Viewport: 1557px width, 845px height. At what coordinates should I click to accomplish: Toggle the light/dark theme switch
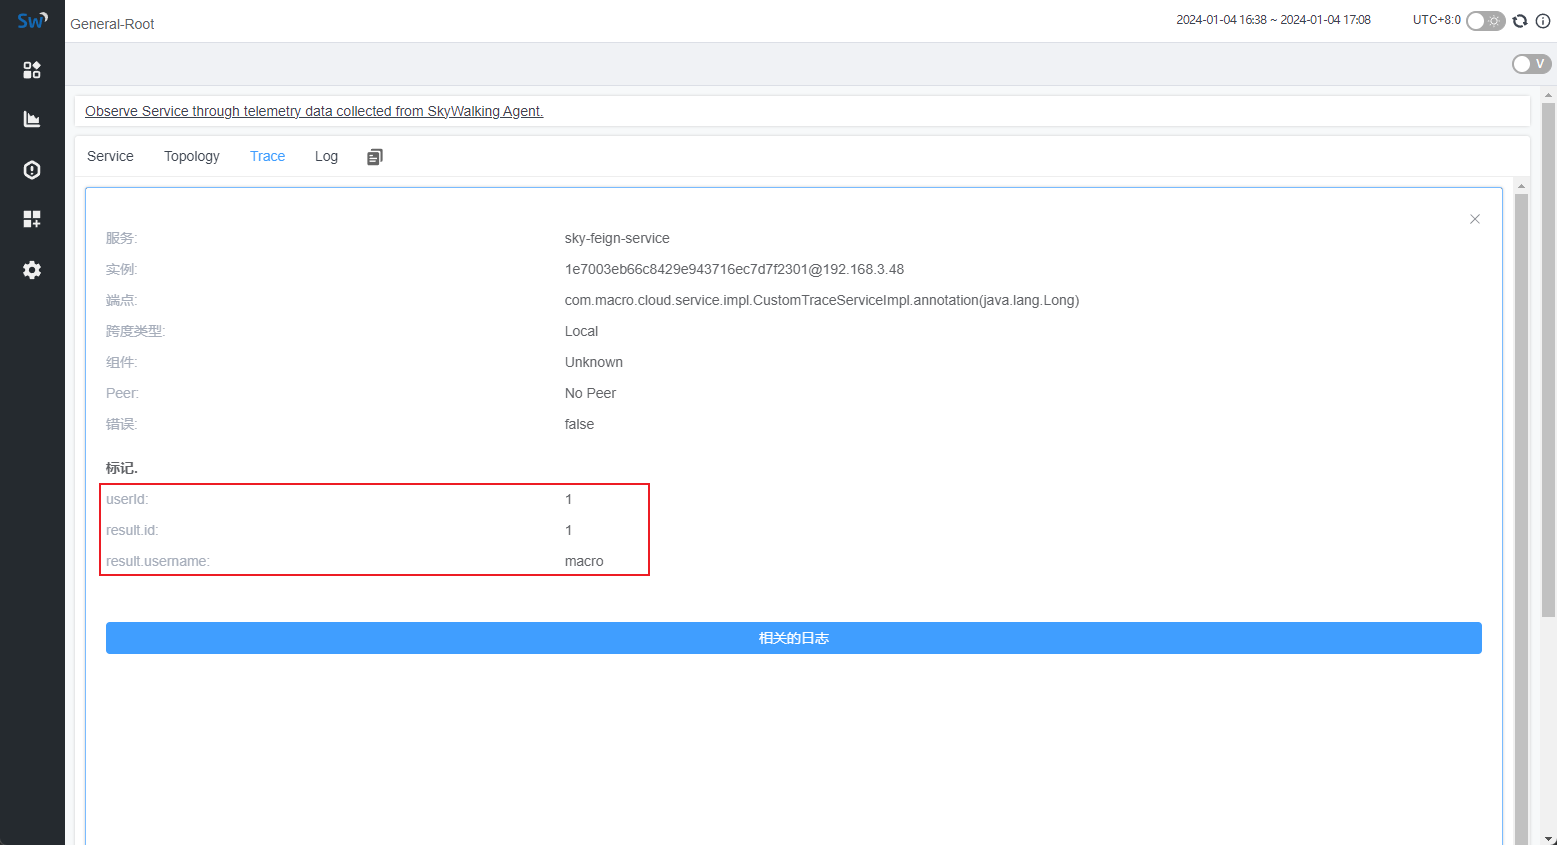click(x=1485, y=21)
